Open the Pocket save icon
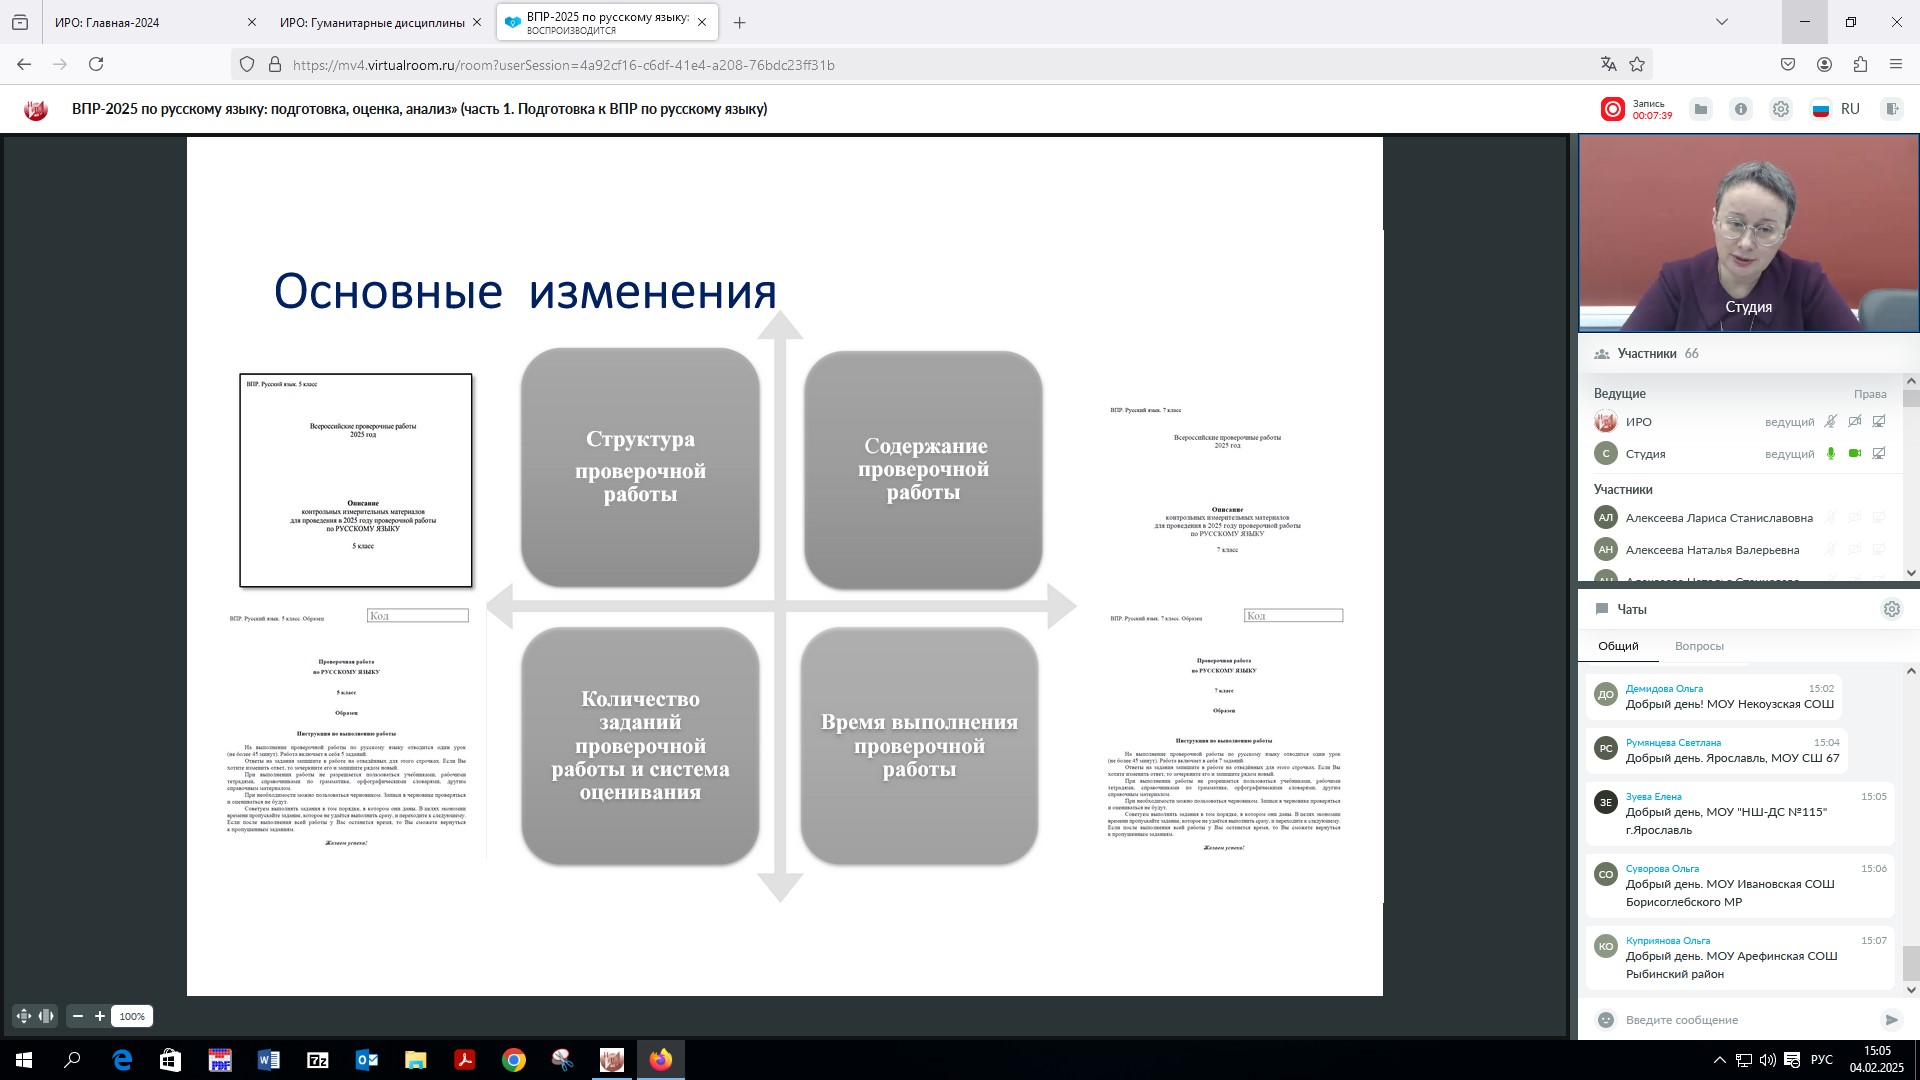 click(x=1788, y=64)
